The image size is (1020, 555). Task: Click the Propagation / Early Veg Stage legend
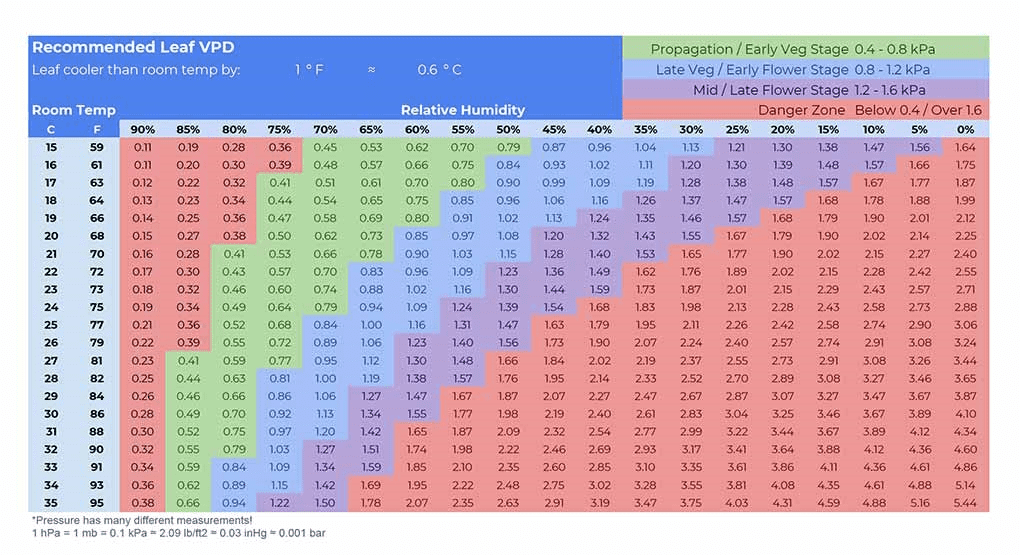pyautogui.click(x=805, y=49)
